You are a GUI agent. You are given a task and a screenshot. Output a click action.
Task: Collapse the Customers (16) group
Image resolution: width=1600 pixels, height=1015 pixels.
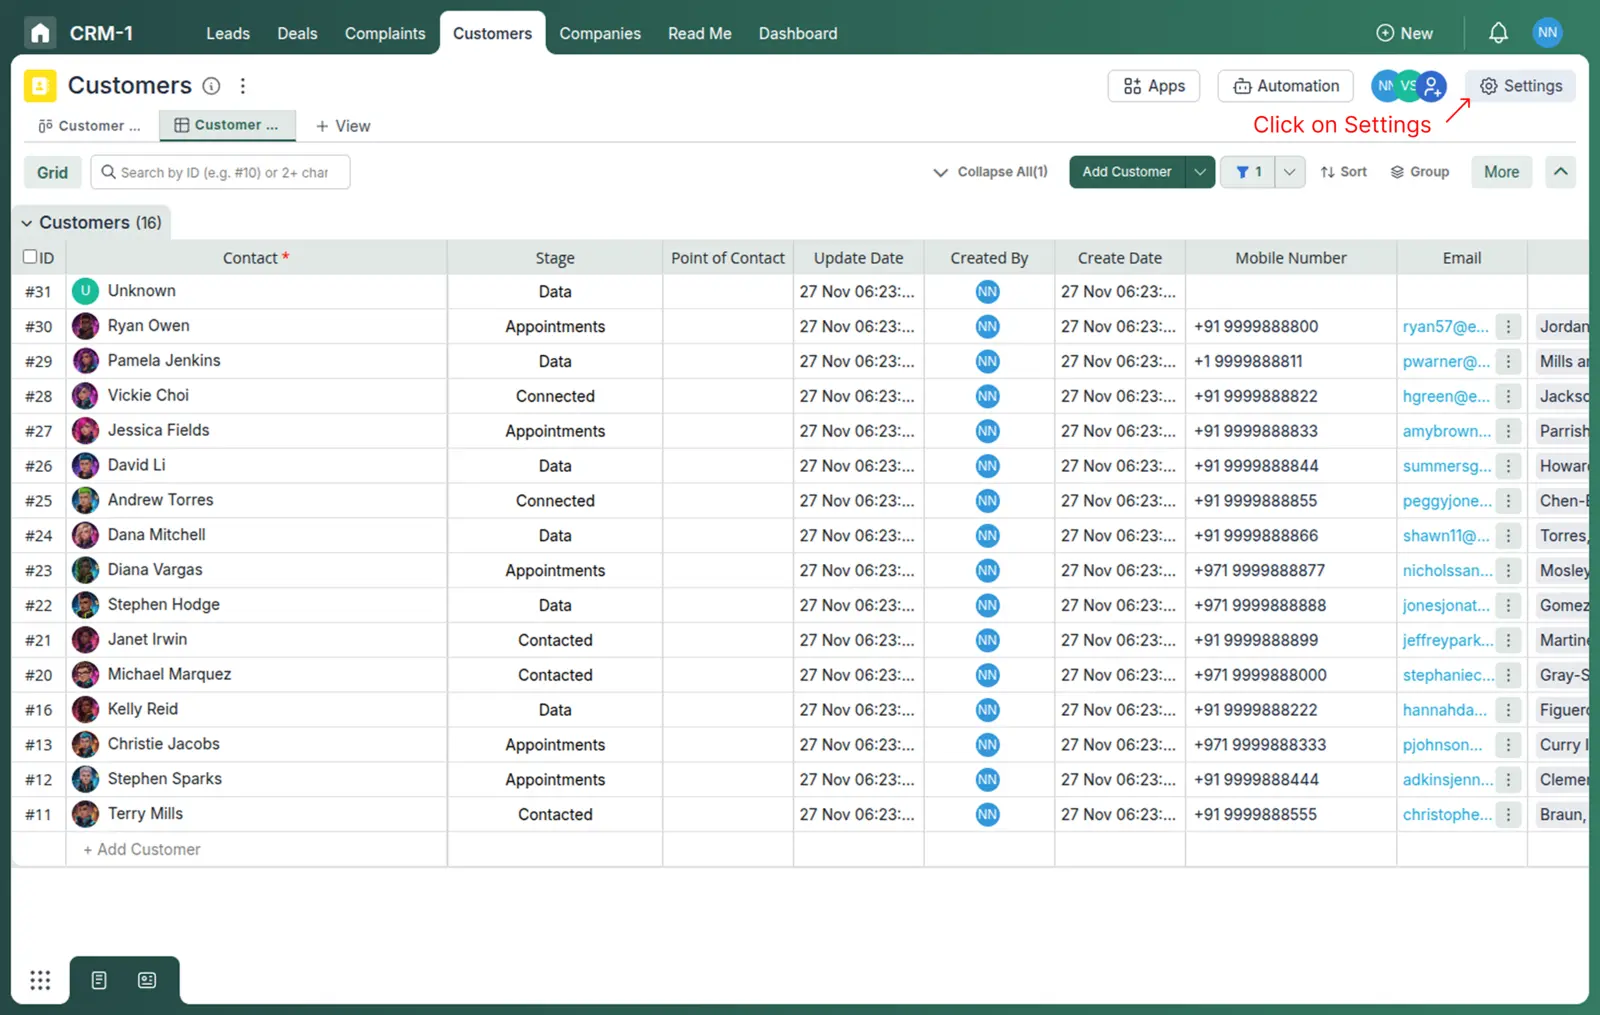click(27, 223)
